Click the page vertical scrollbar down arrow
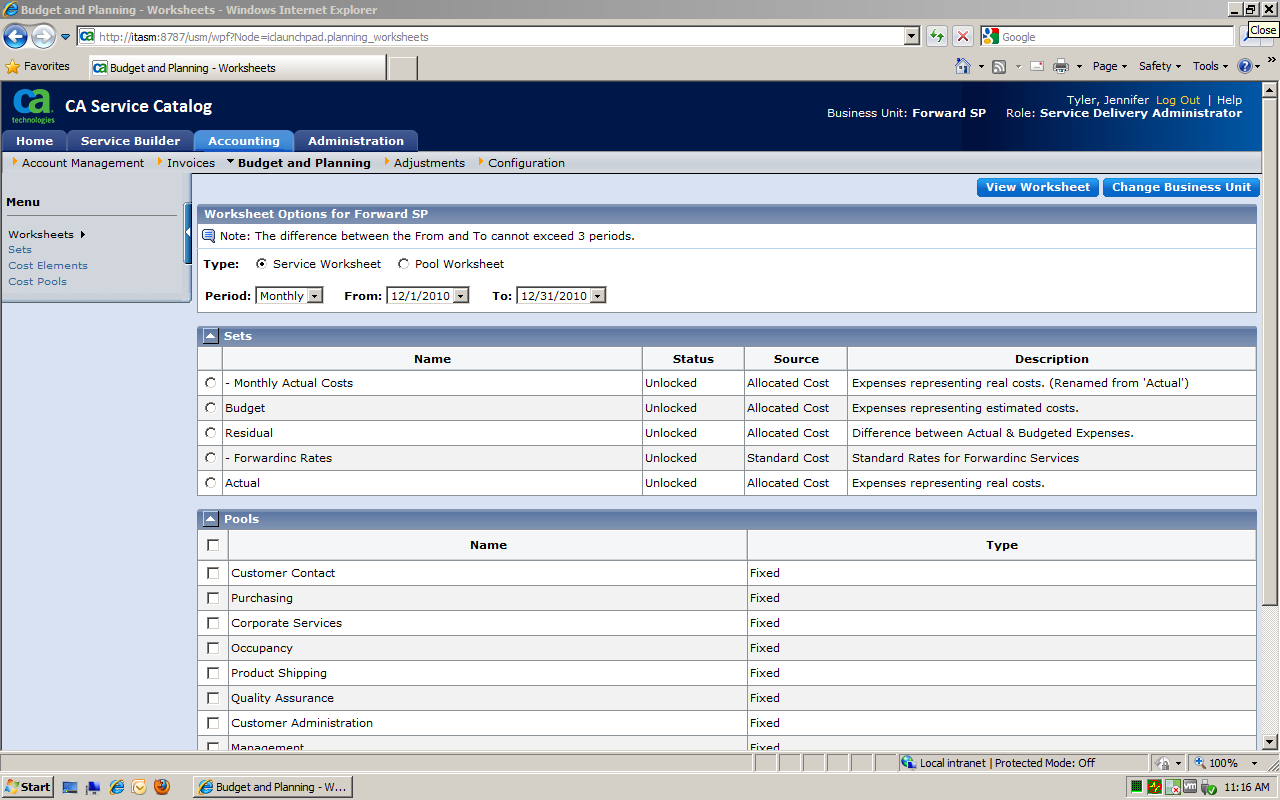The width and height of the screenshot is (1280, 800). pyautogui.click(x=1270, y=743)
